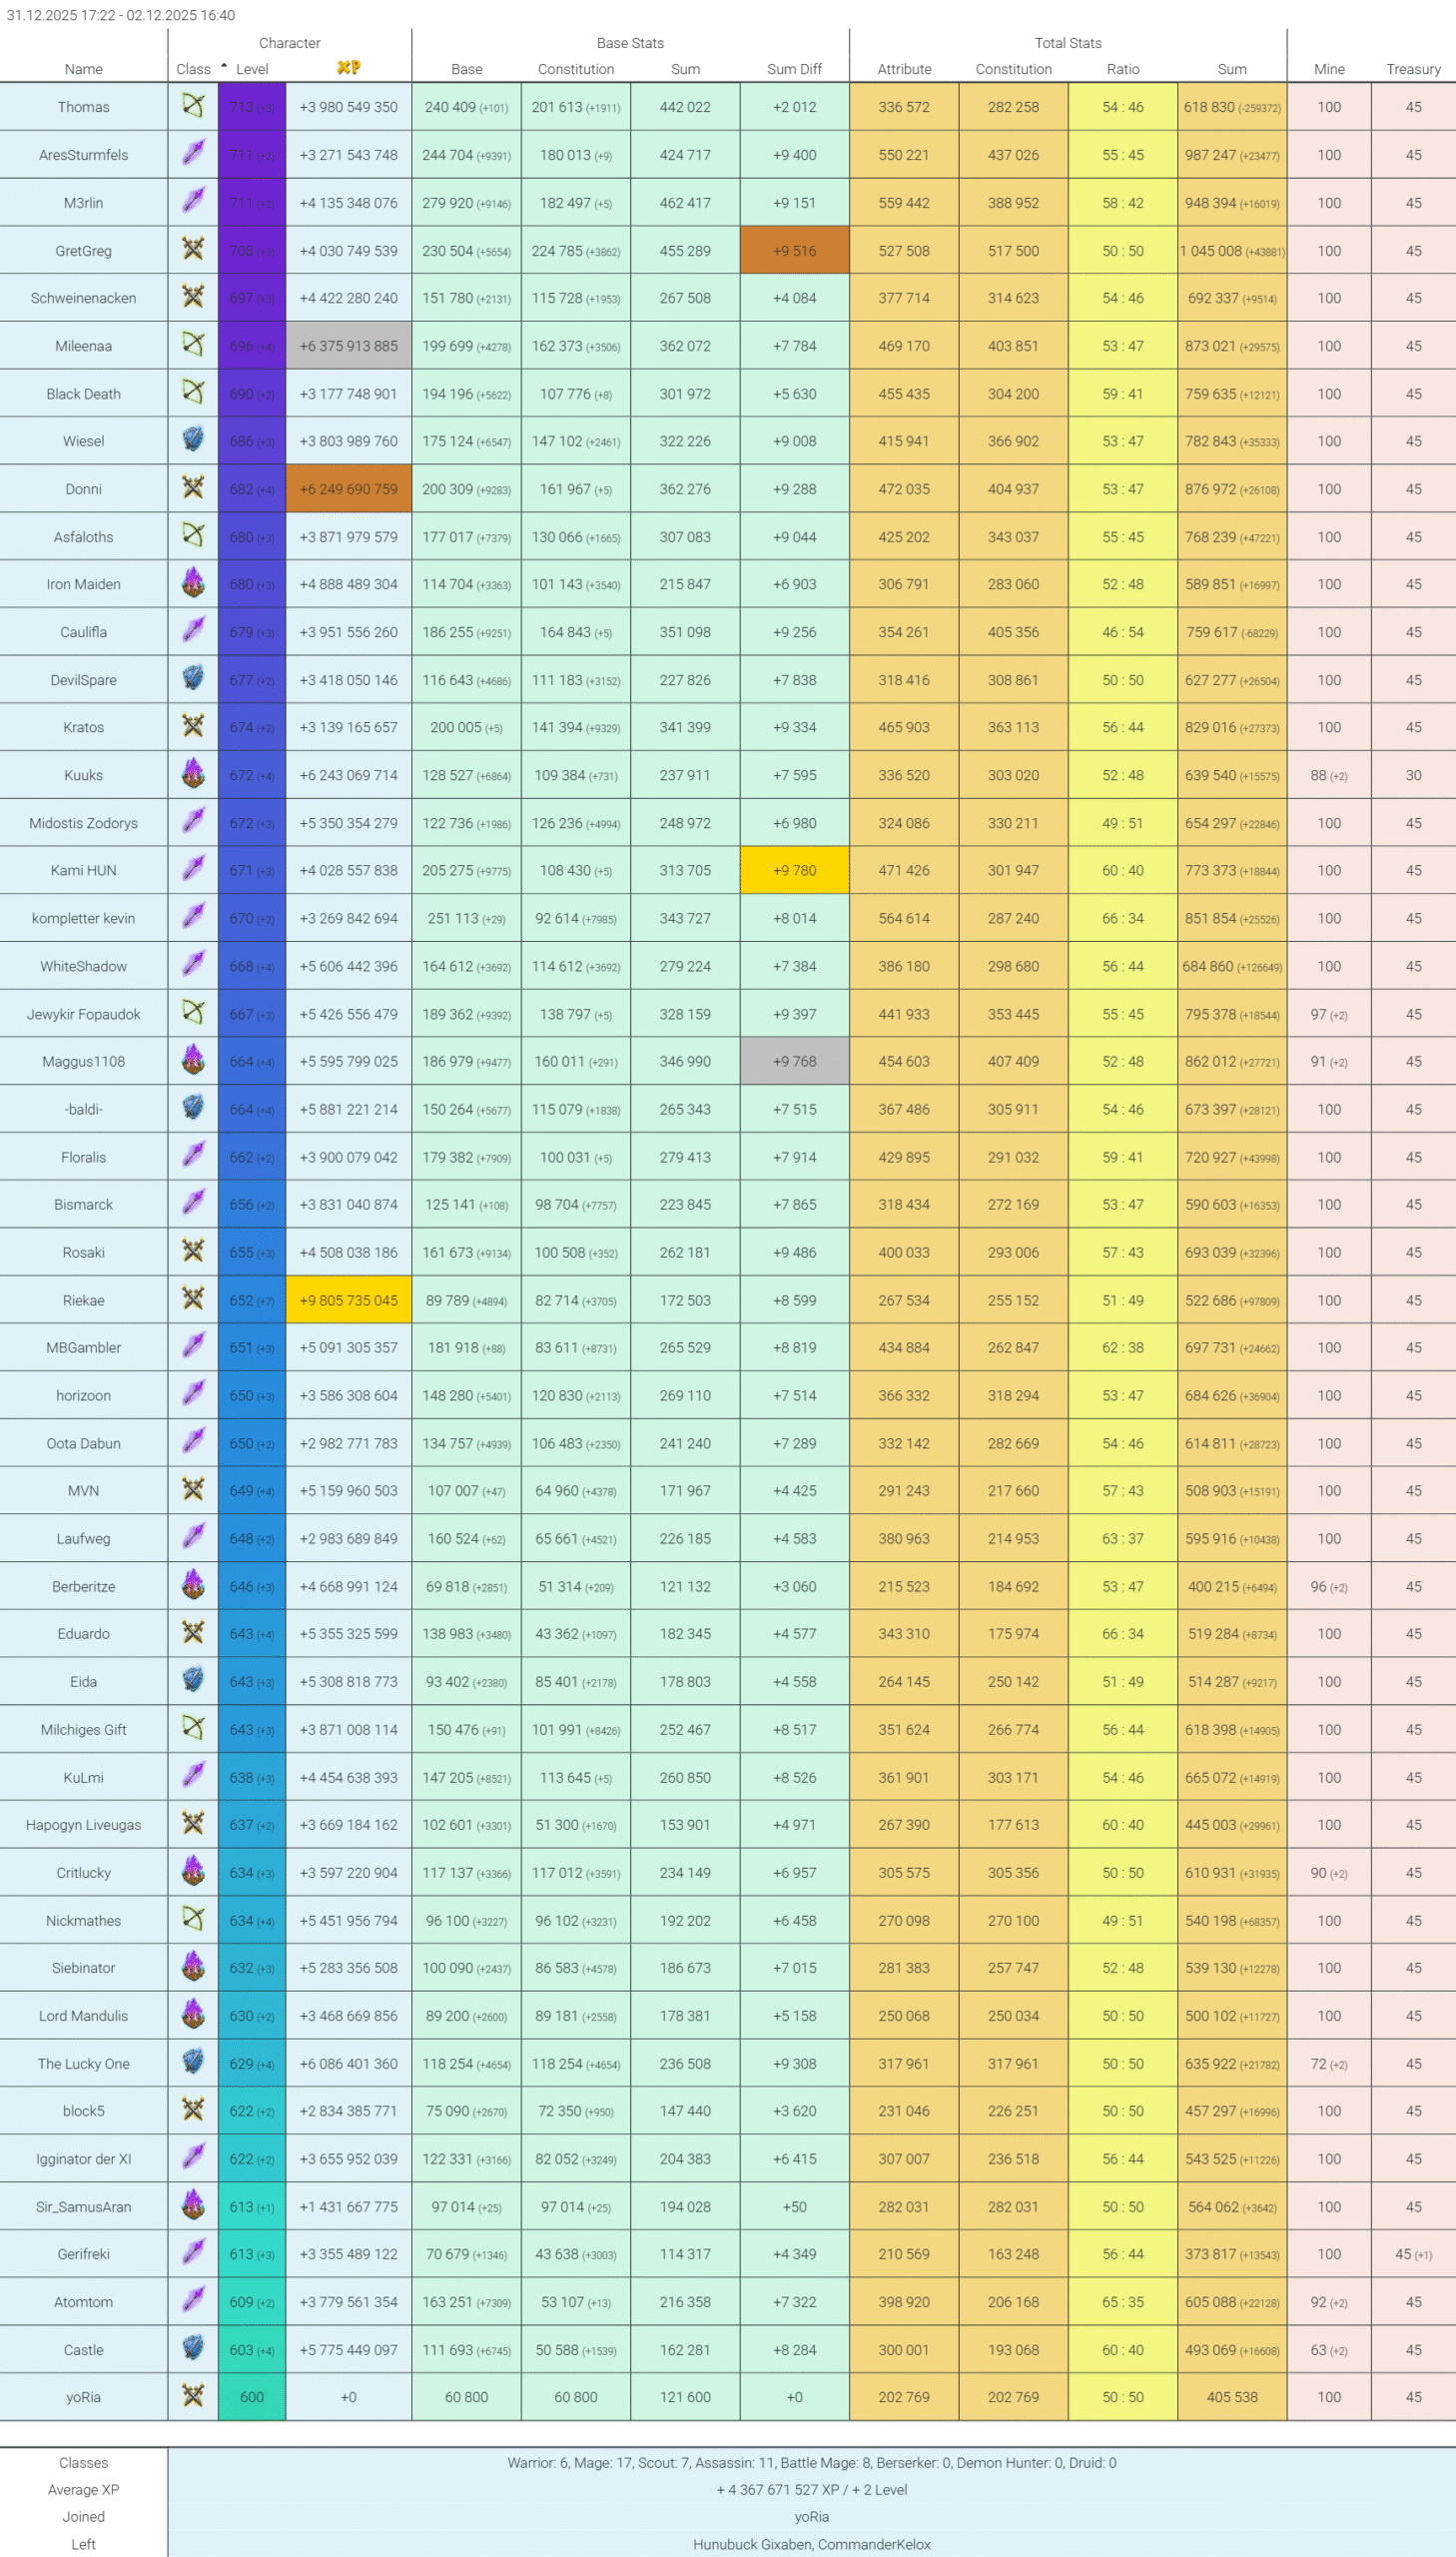
Task: Click the sort arrow beside Level header
Action: 224,67
